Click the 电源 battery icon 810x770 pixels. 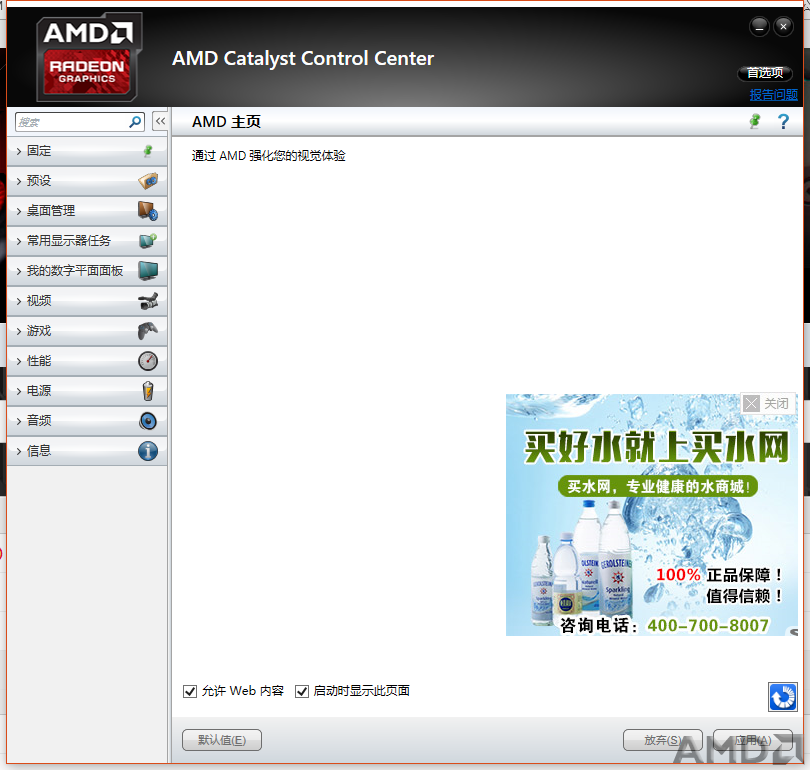[148, 391]
